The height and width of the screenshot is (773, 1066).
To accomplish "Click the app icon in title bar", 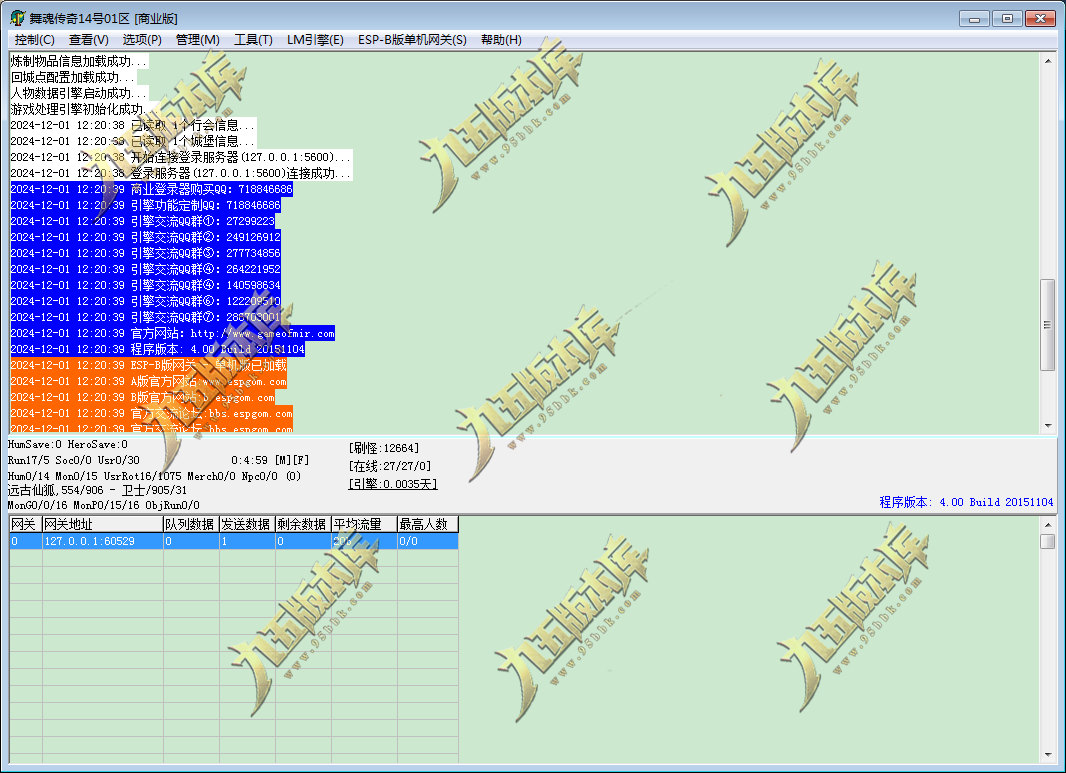I will [x=17, y=18].
